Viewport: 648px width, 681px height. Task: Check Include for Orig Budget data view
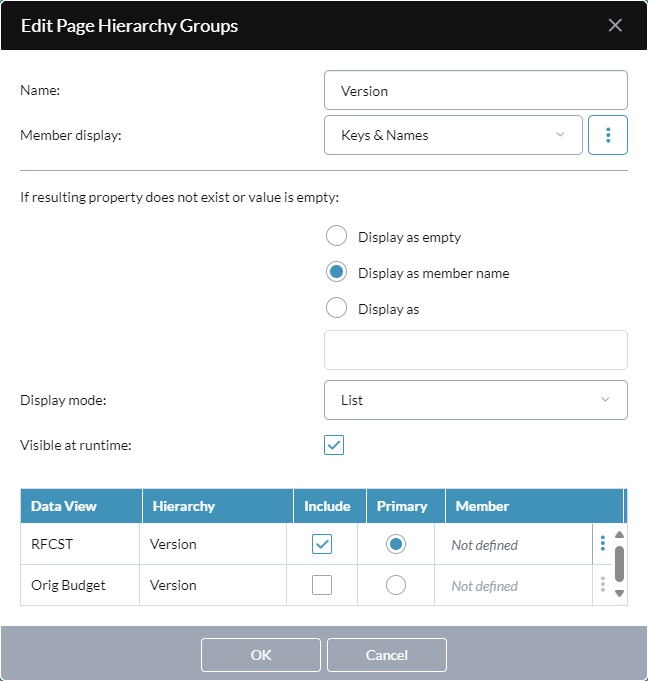click(322, 585)
